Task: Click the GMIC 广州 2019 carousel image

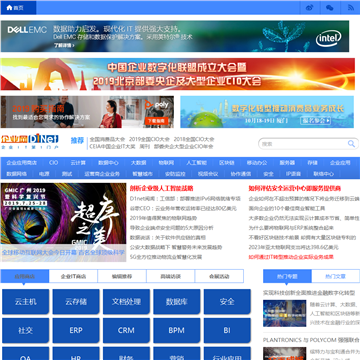Action: [63, 222]
